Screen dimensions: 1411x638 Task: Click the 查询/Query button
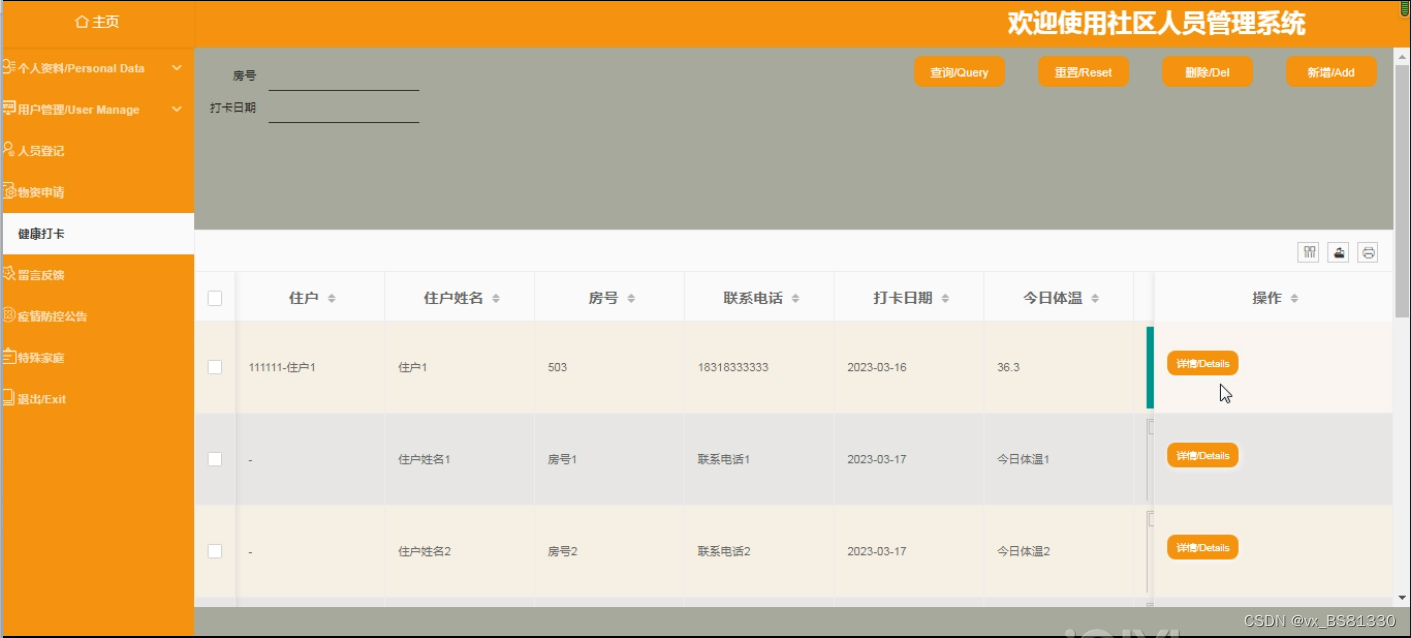pyautogui.click(x=959, y=72)
